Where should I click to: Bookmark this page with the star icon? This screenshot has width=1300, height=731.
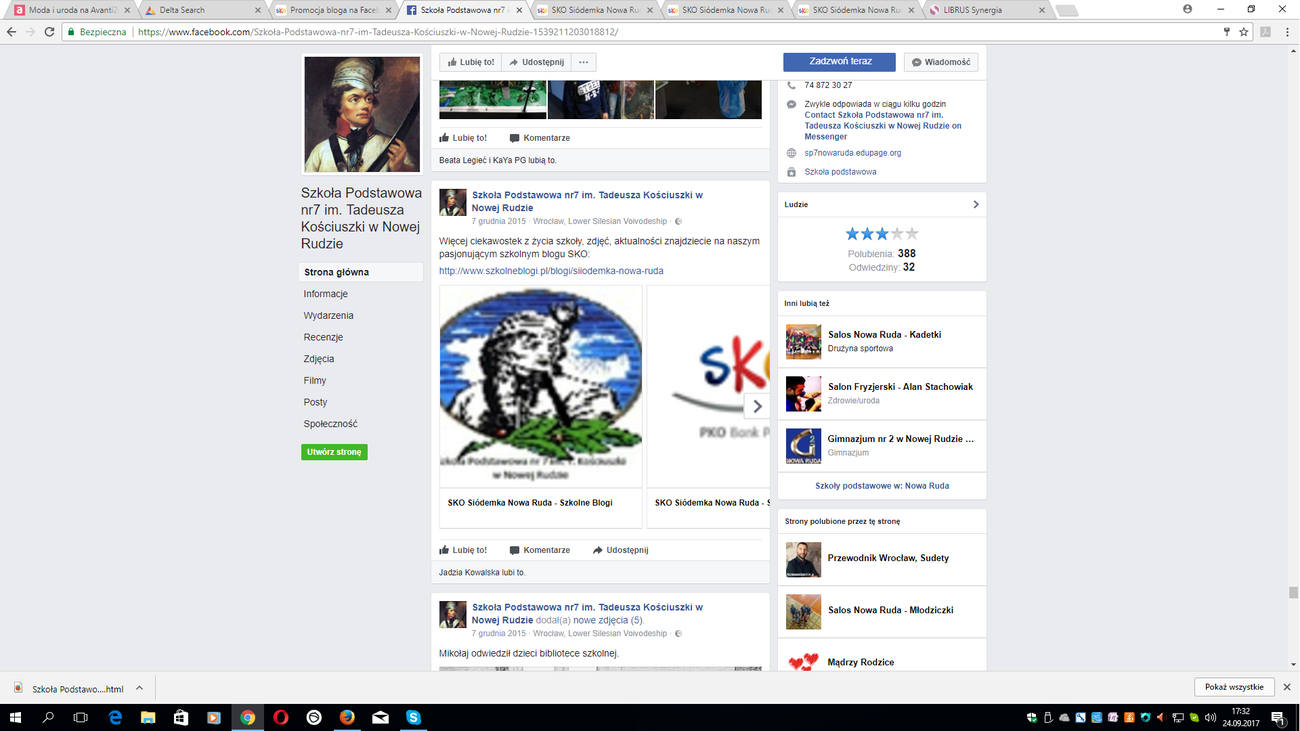(x=1244, y=32)
